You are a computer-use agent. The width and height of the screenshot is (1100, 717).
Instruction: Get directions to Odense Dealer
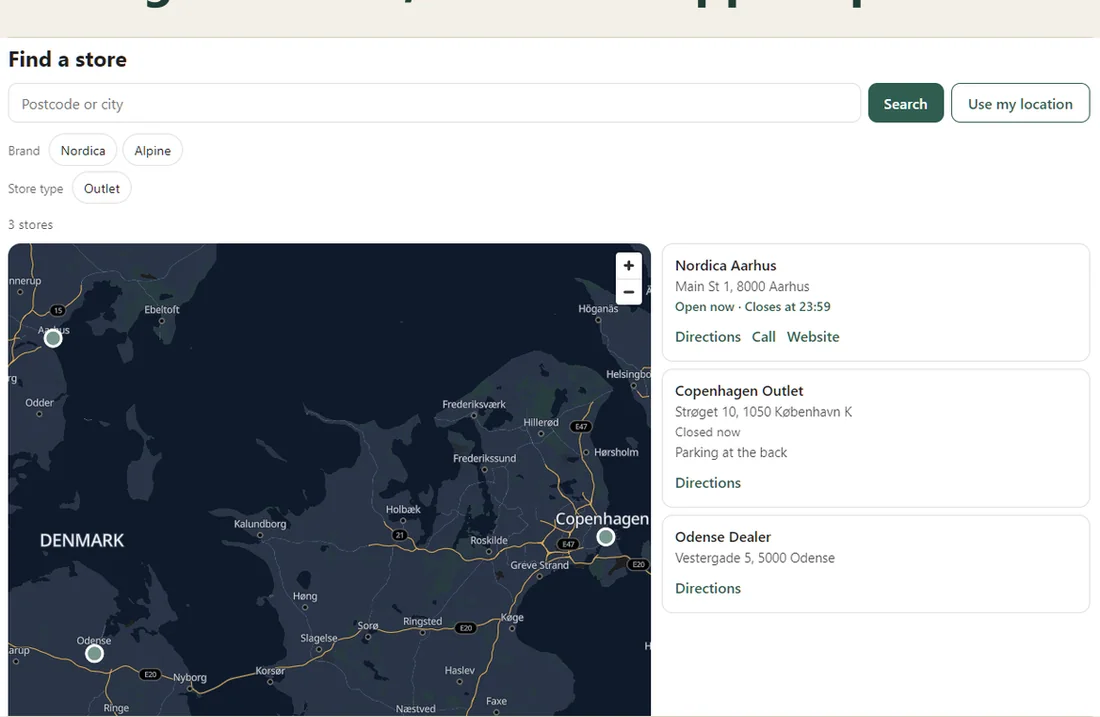pyautogui.click(x=707, y=588)
